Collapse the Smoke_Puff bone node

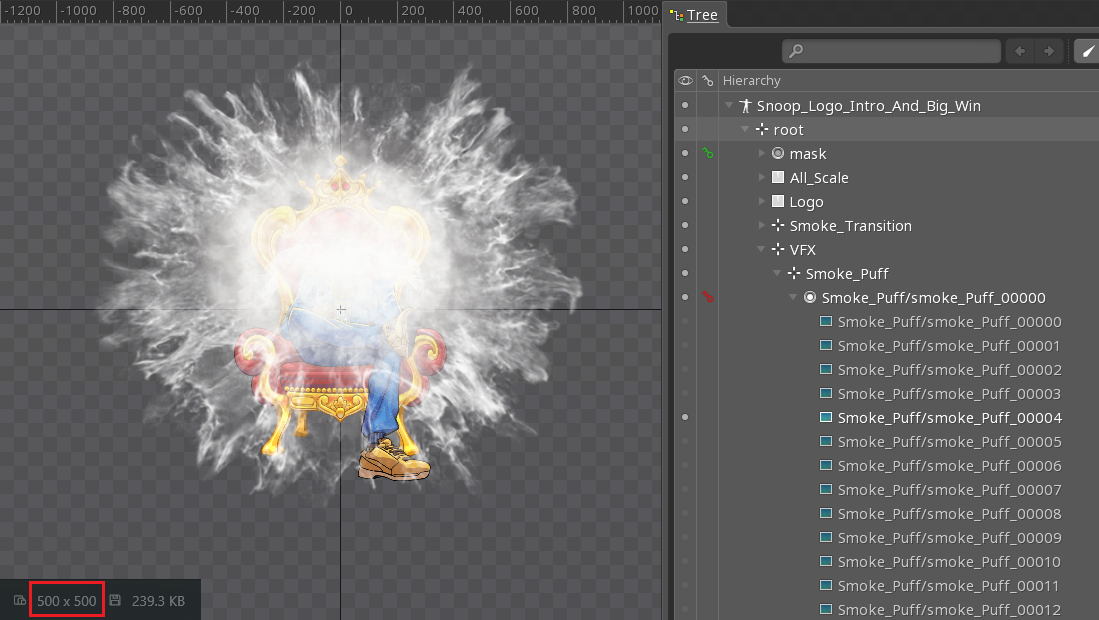778,274
